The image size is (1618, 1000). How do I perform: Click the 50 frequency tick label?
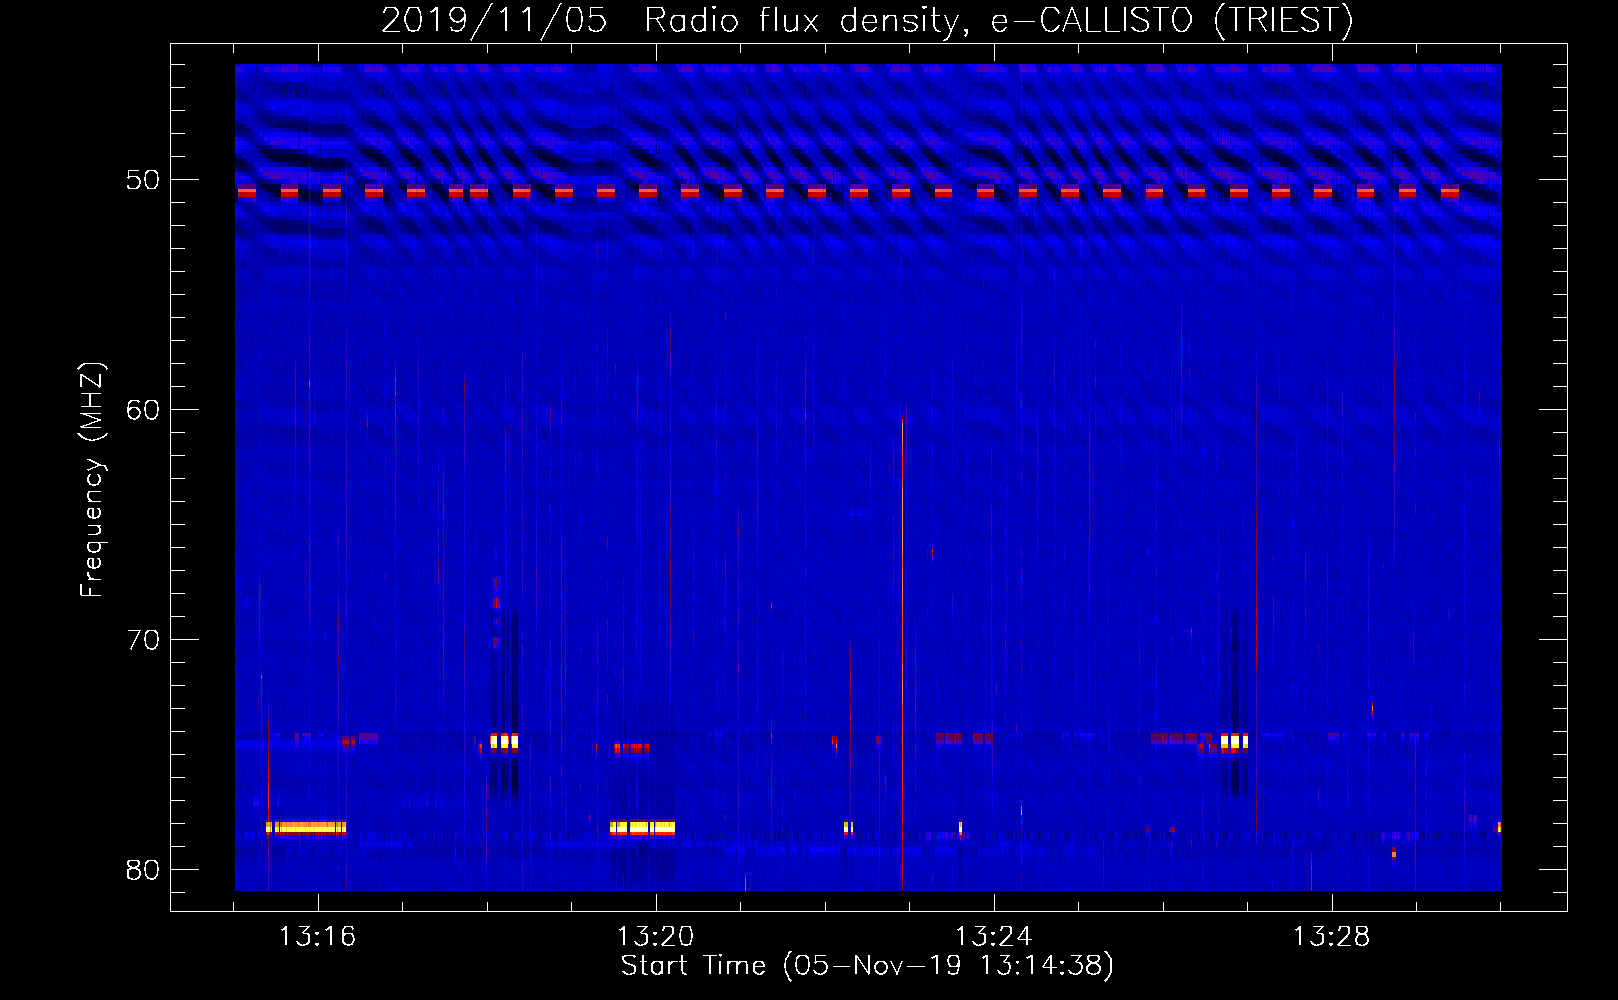(143, 180)
